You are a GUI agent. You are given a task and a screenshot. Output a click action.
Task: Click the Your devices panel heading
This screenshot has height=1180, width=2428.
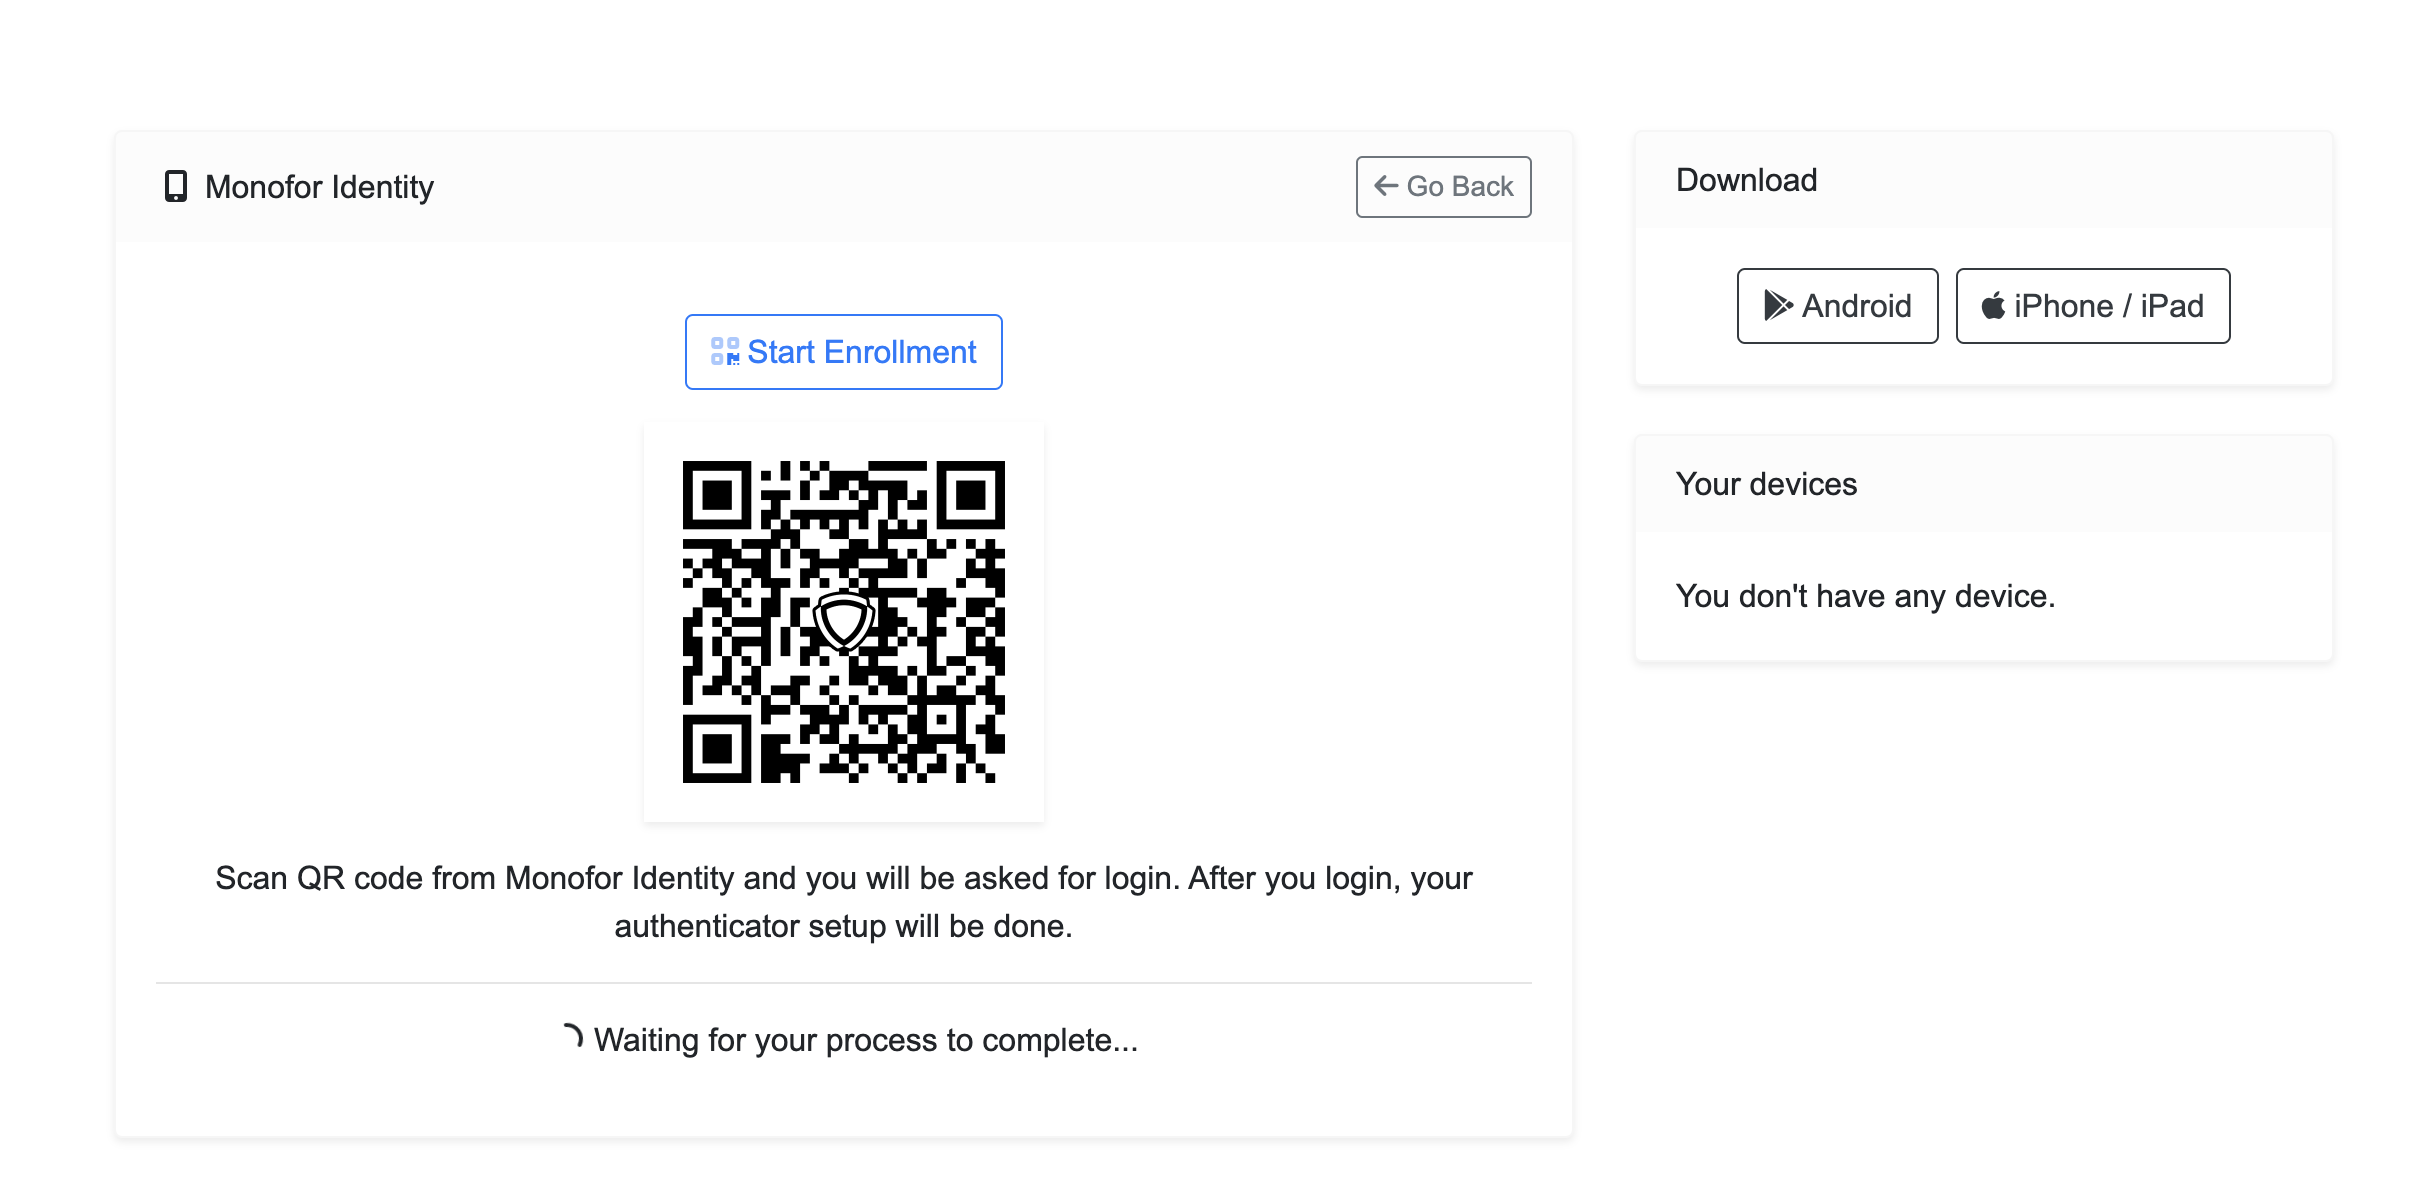coord(1766,484)
